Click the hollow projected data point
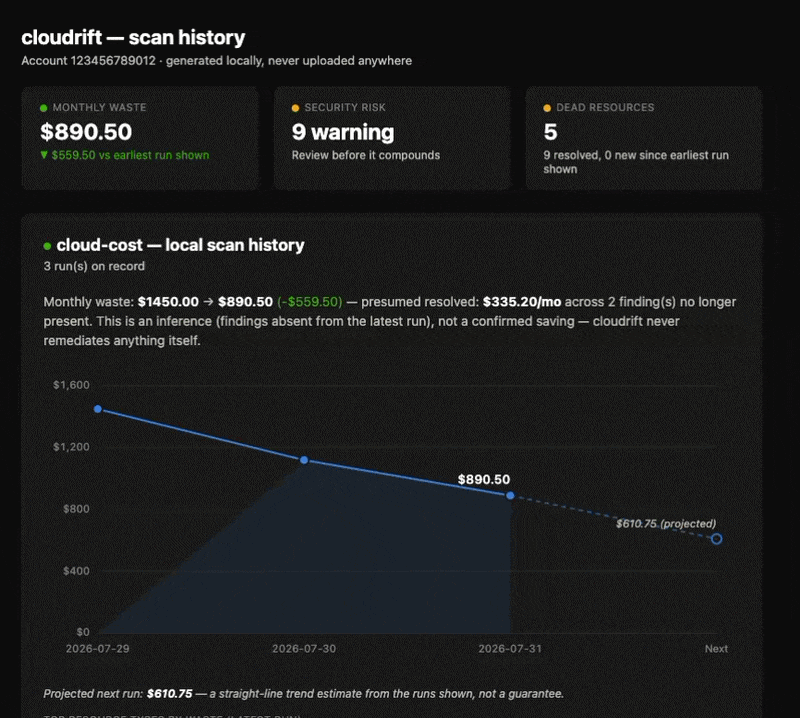The width and height of the screenshot is (800, 718). [x=716, y=539]
